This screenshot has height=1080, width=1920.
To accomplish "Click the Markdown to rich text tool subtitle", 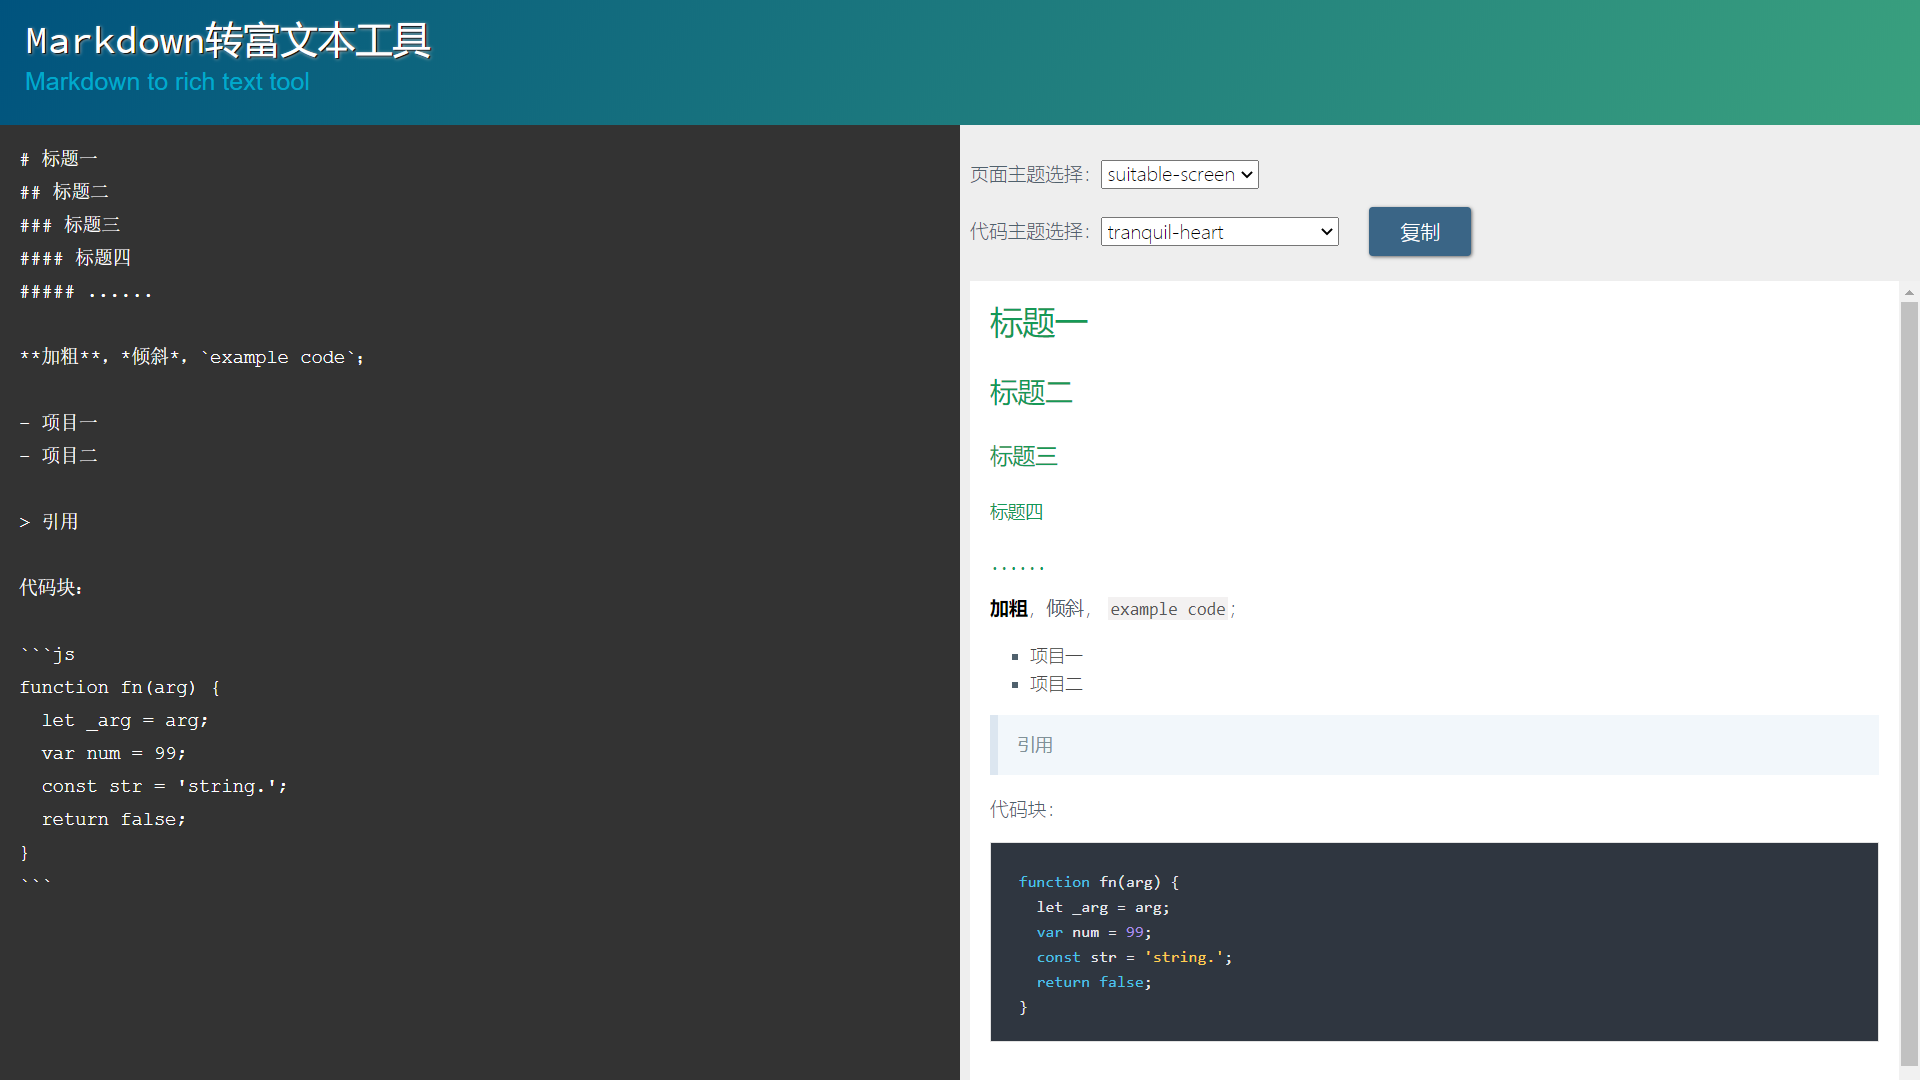I will [x=167, y=82].
